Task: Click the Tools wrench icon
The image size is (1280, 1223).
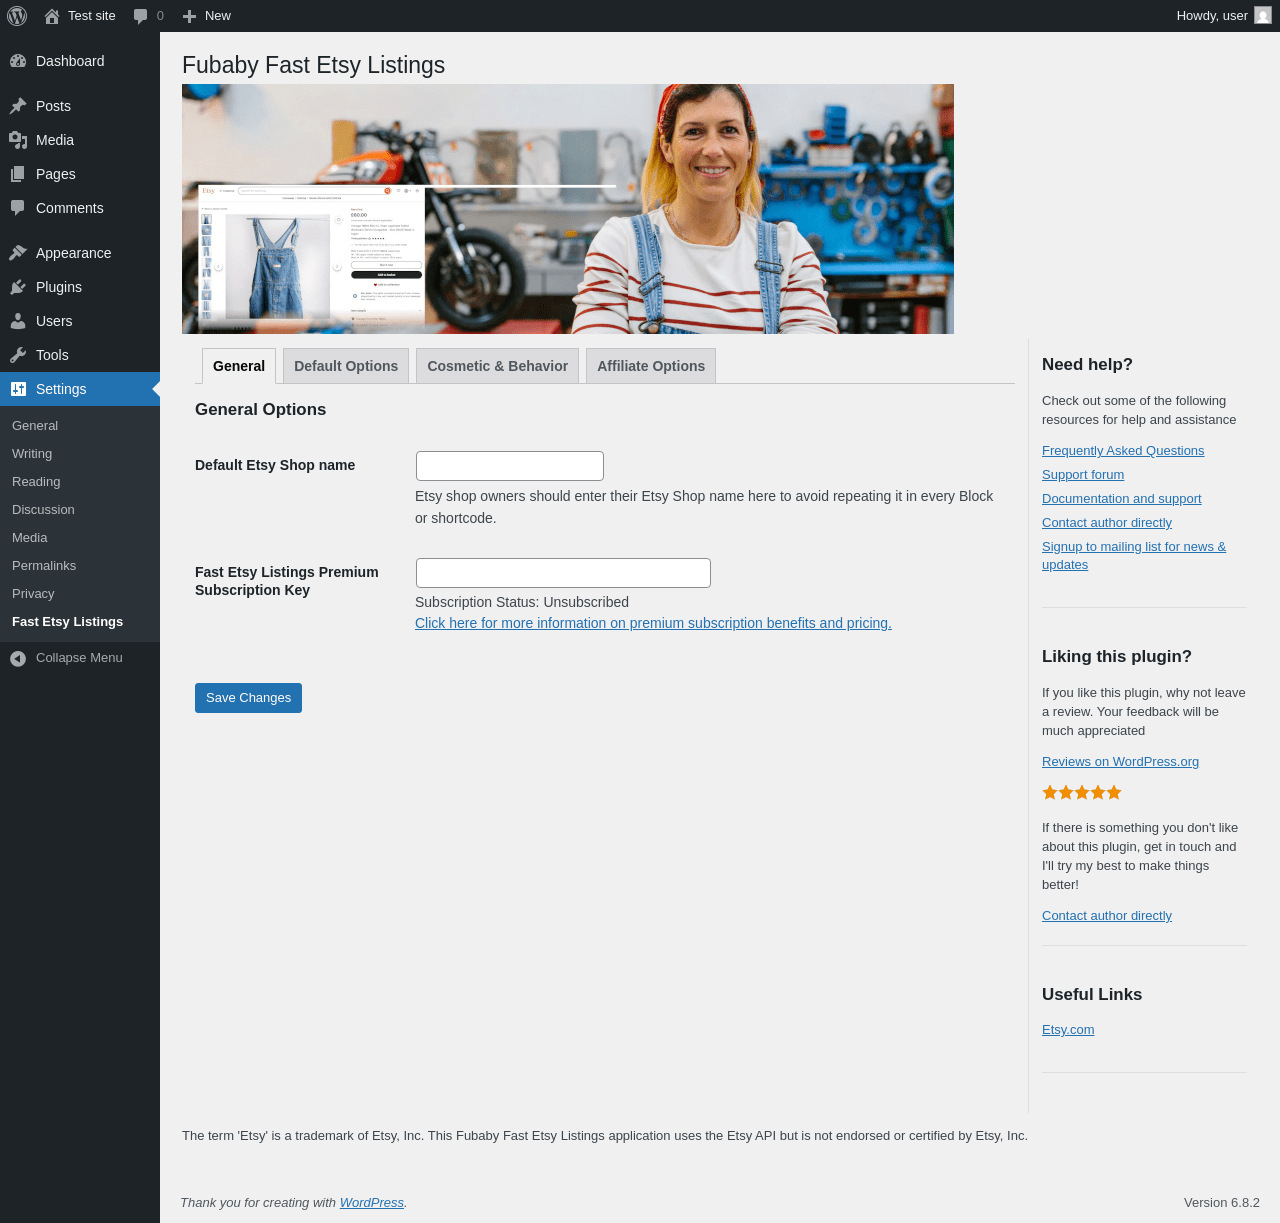Action: [18, 355]
